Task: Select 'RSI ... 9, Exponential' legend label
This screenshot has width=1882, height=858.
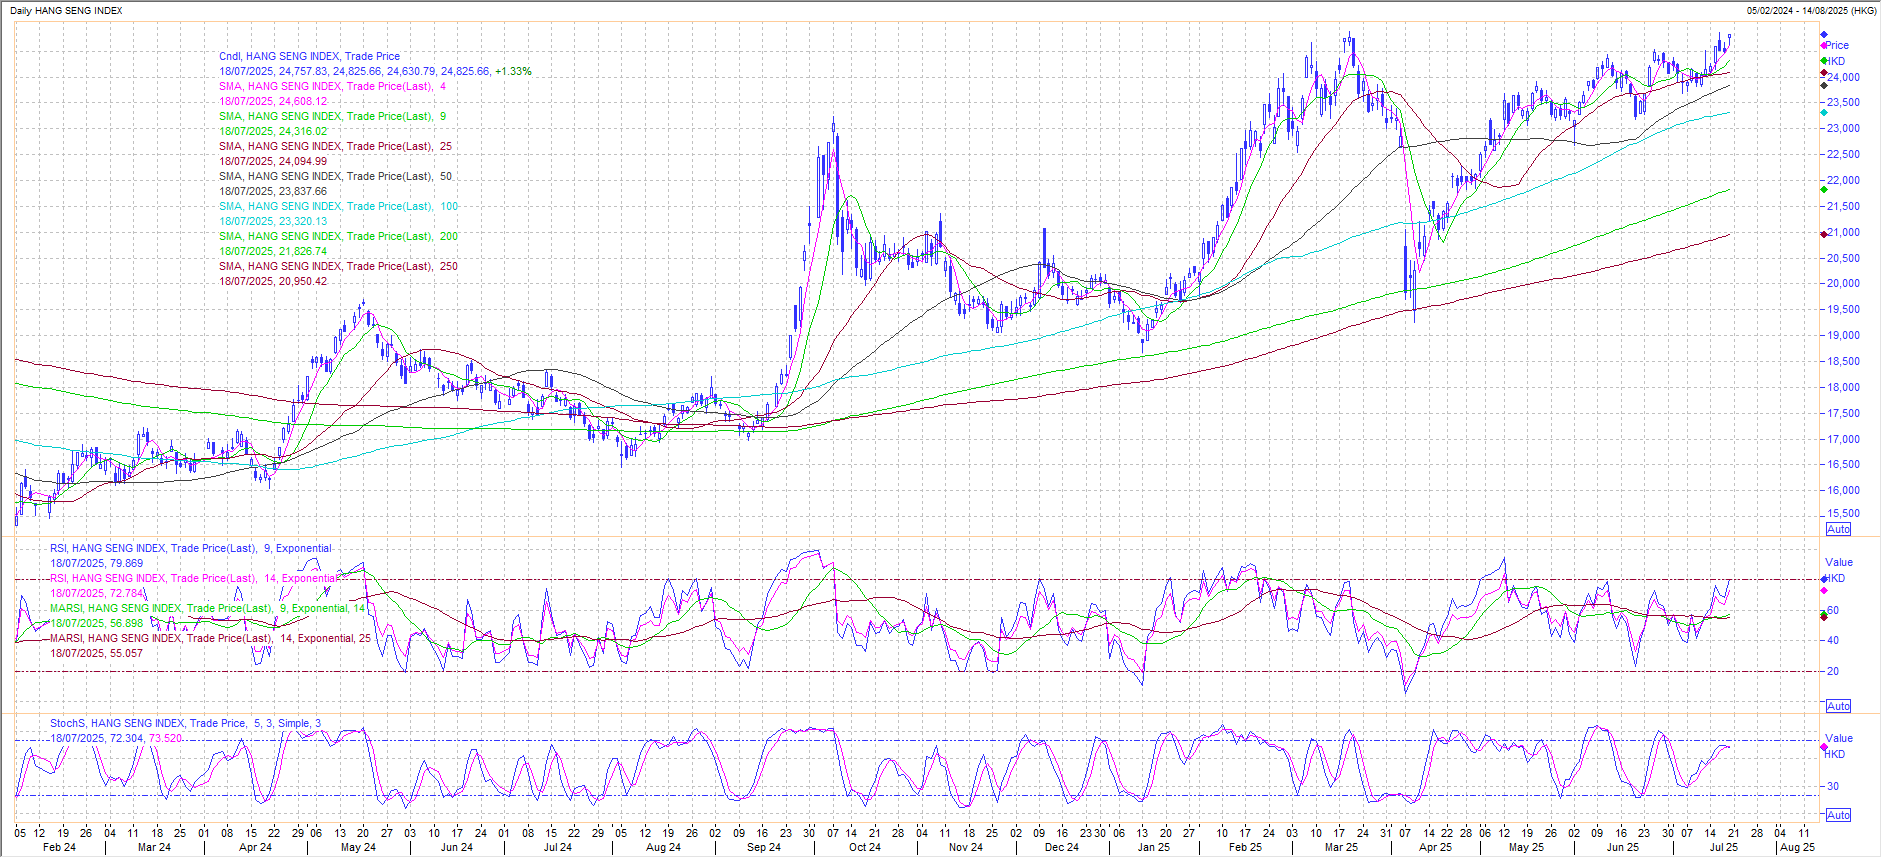Action: (x=191, y=548)
